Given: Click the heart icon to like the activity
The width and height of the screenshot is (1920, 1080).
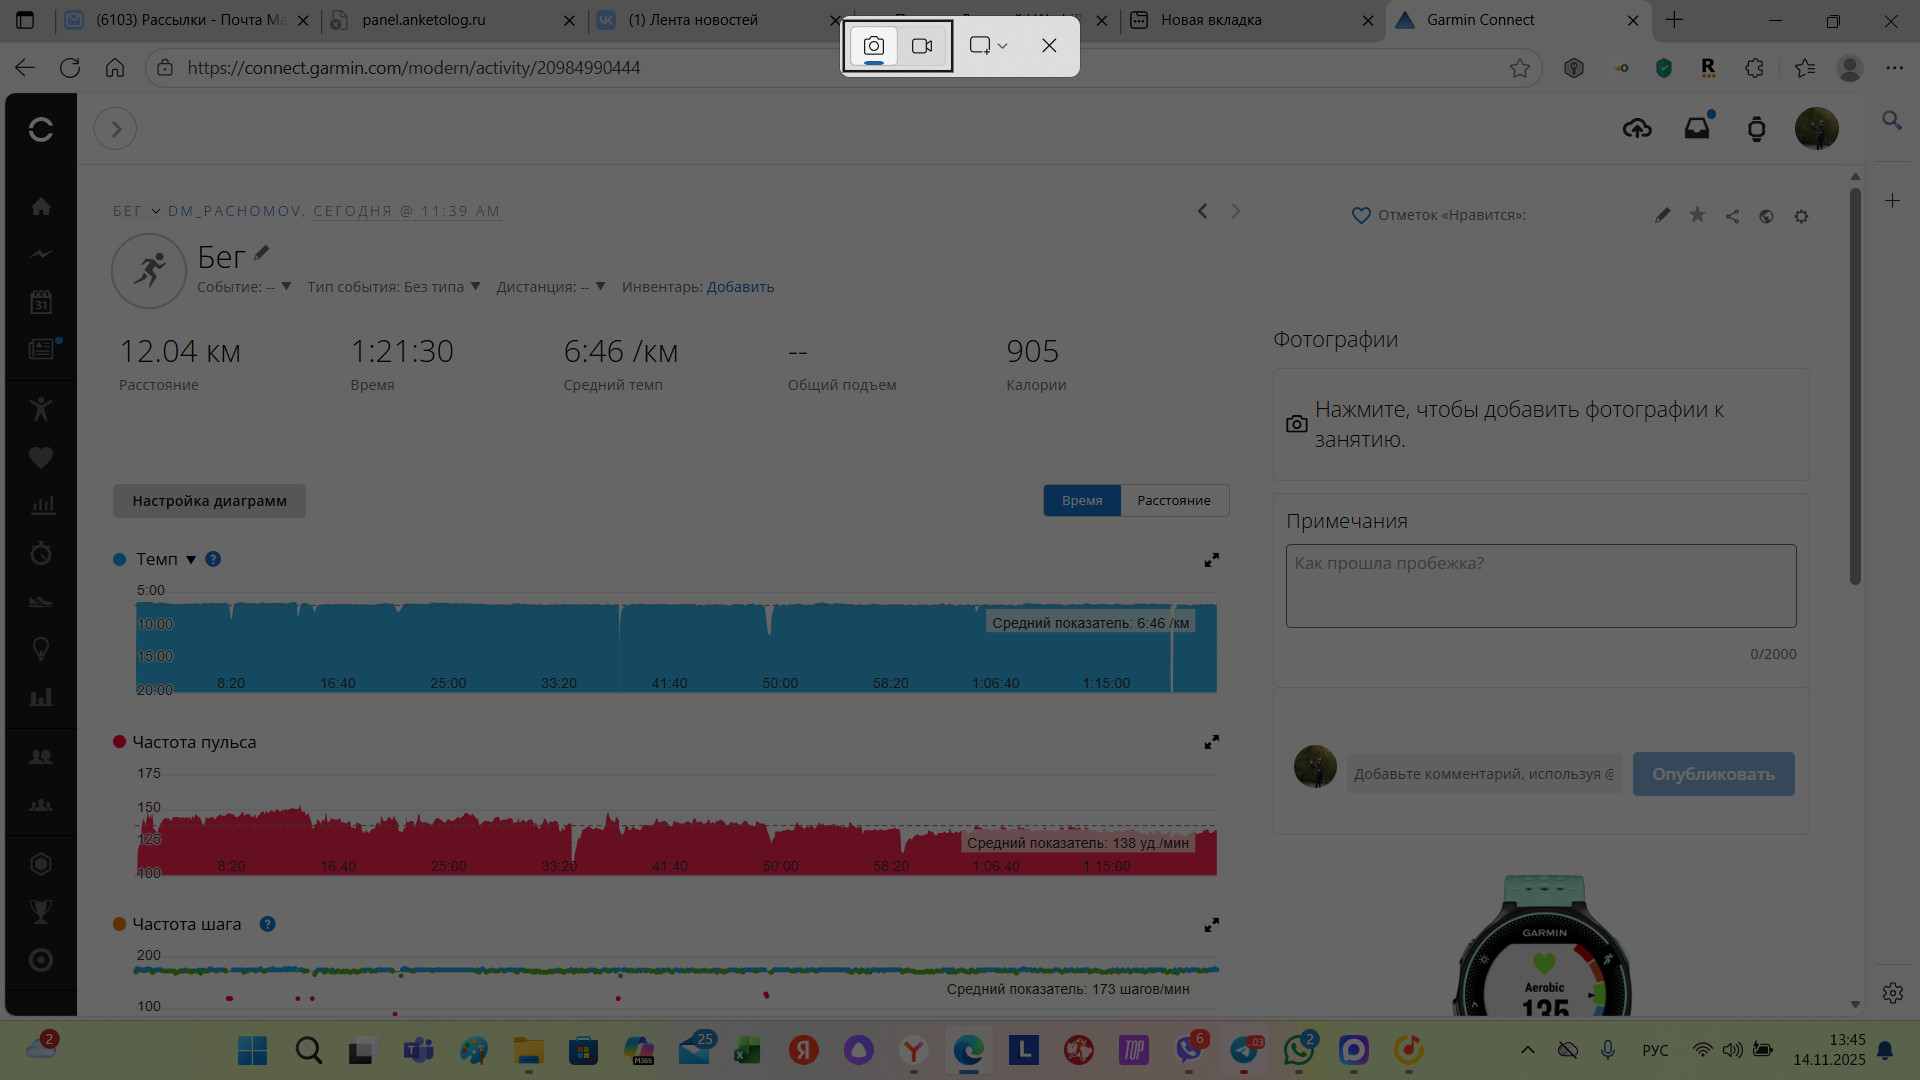Looking at the screenshot, I should (x=1360, y=215).
